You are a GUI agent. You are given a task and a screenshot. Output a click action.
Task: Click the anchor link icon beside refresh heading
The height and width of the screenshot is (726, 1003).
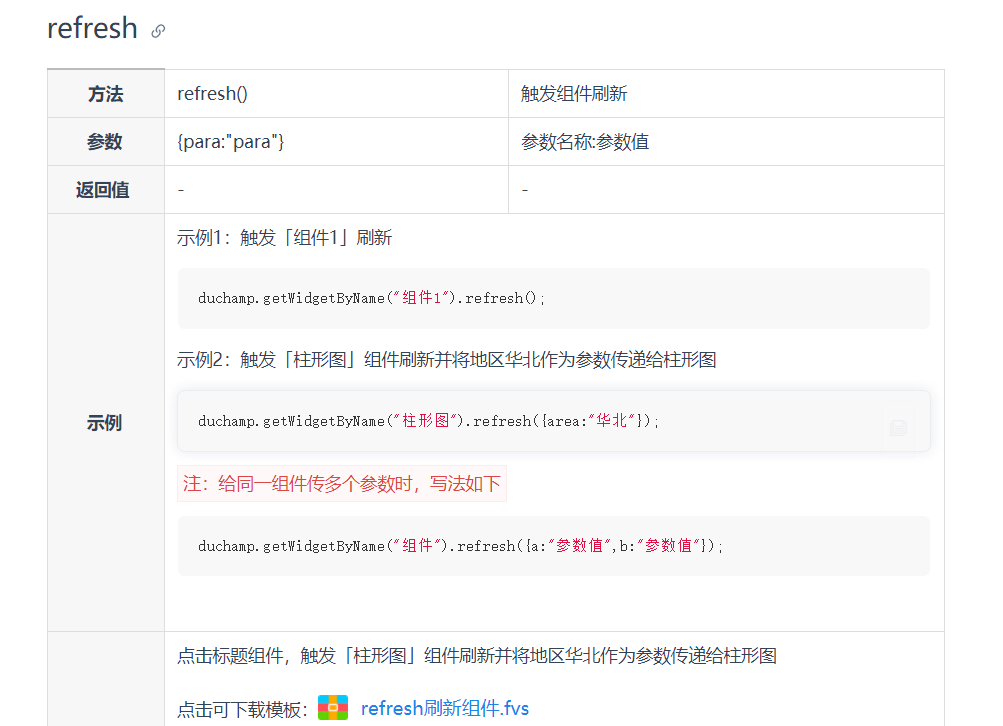pyautogui.click(x=158, y=31)
